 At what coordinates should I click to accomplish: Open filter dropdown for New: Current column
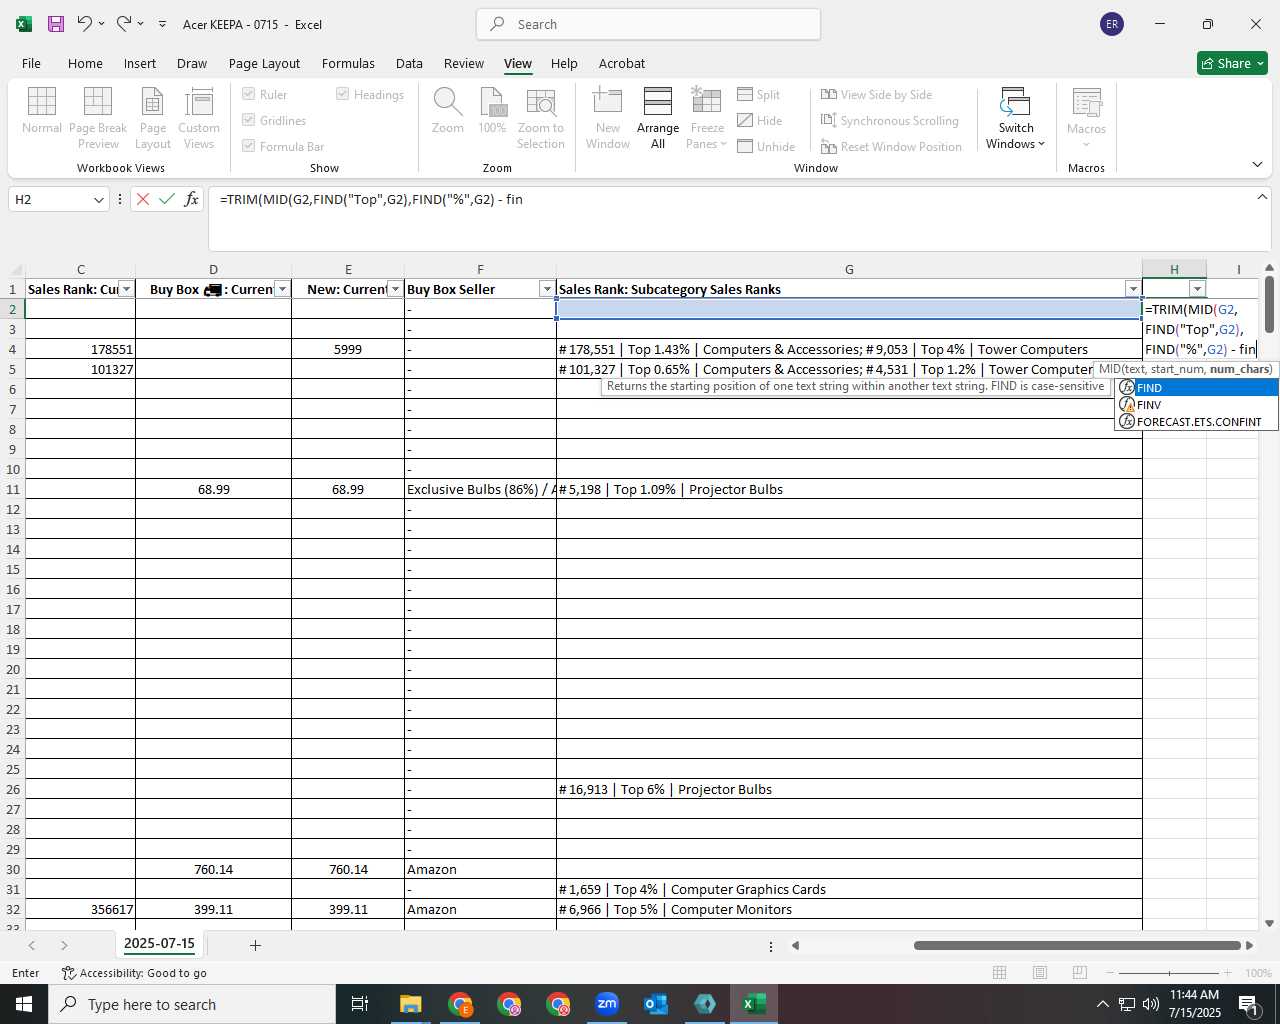click(395, 289)
